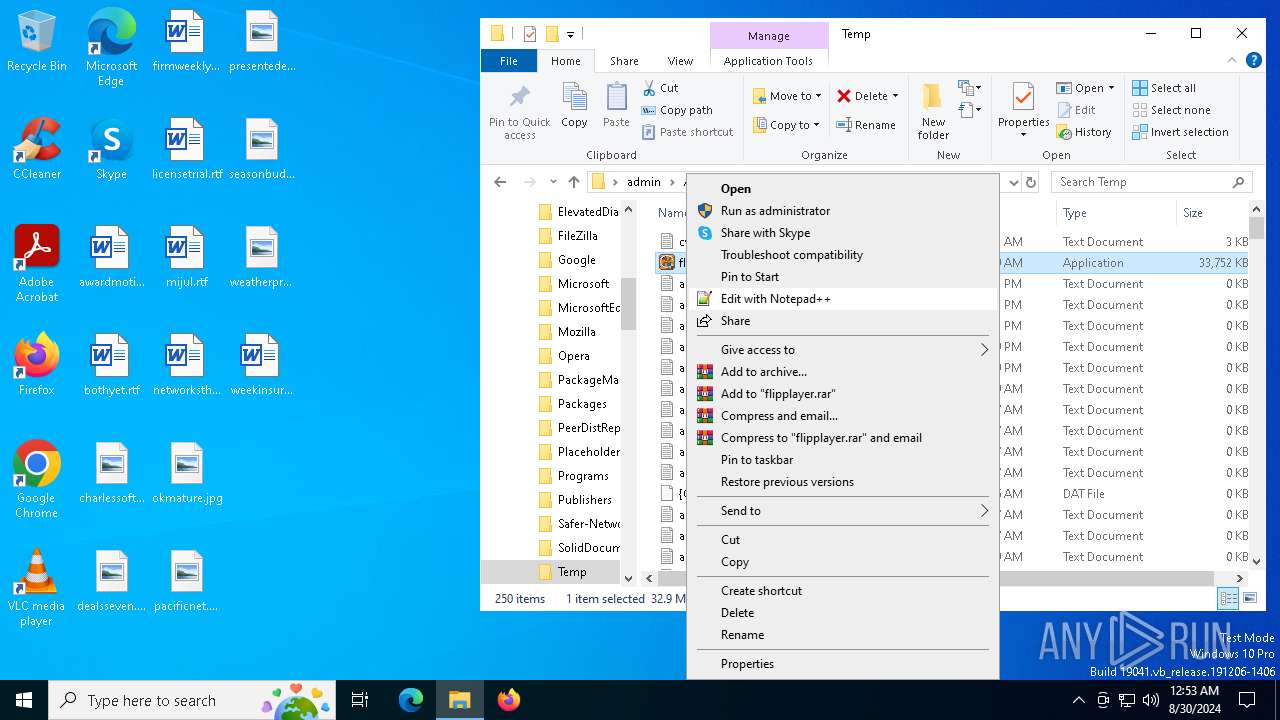This screenshot has width=1280, height=720.
Task: Click the Up directory arrow
Action: 573,182
